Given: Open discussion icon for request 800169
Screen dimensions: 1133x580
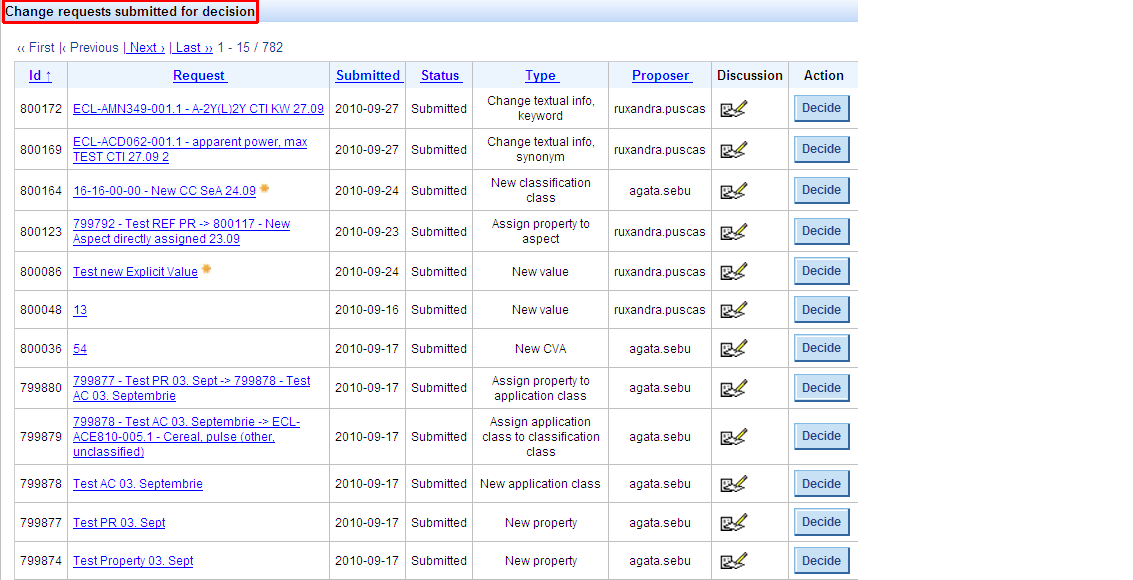Looking at the screenshot, I should tap(734, 150).
